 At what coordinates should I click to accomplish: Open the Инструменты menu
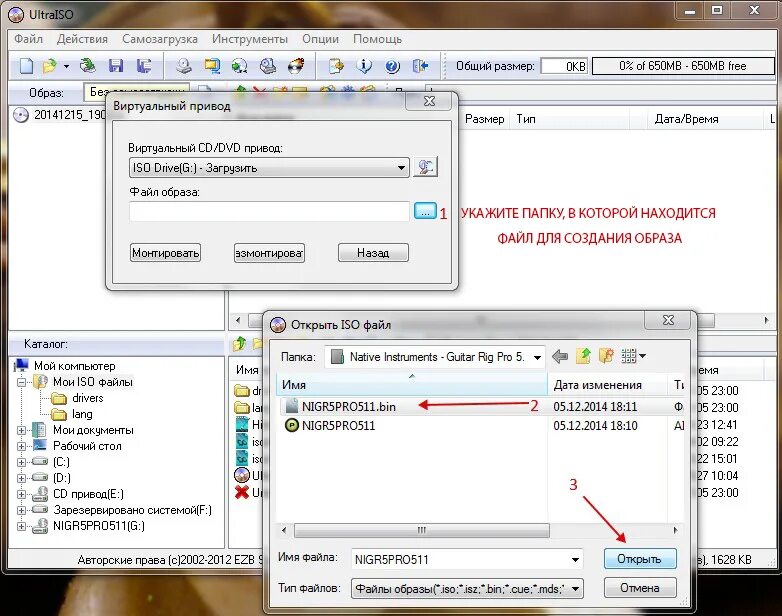(249, 39)
